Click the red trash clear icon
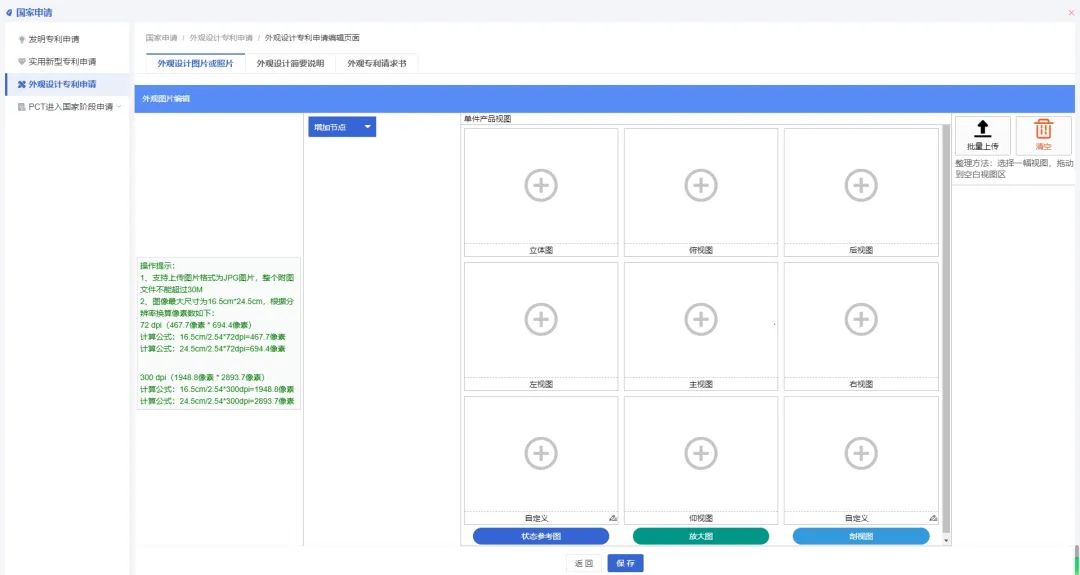 1043,129
